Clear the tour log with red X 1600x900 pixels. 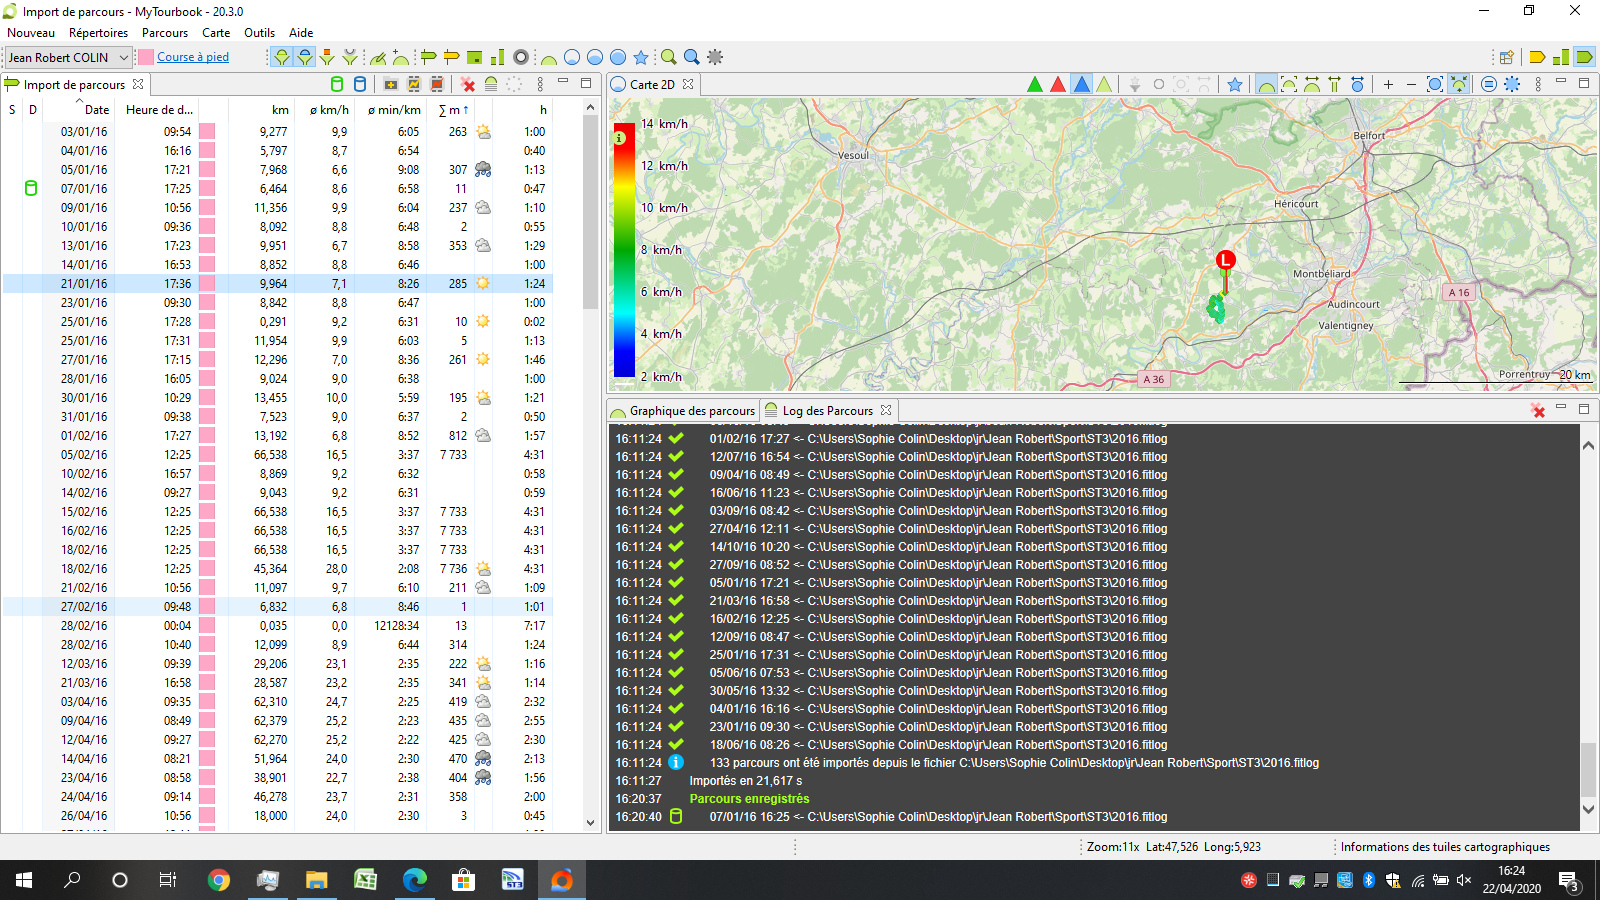[1538, 411]
